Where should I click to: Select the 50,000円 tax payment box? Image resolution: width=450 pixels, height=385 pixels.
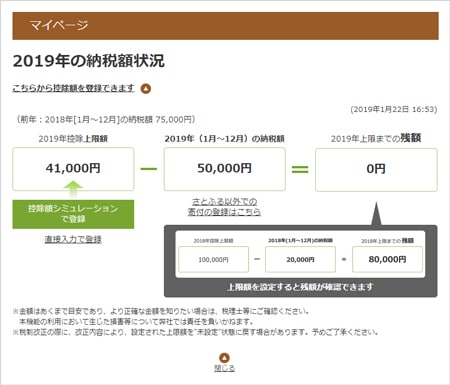tap(225, 169)
